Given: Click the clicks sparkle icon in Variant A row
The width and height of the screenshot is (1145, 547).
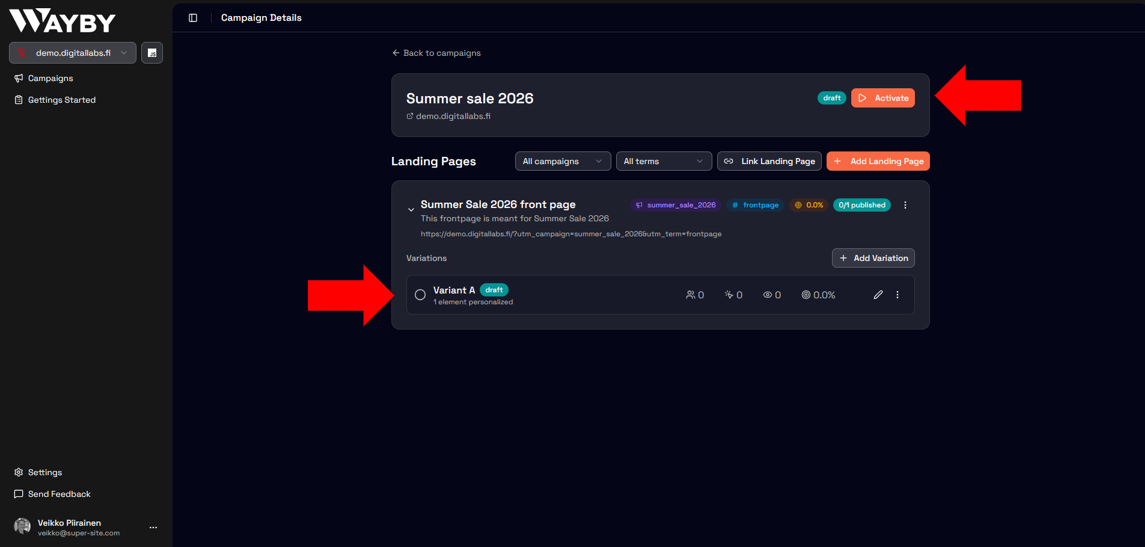Looking at the screenshot, I should (x=728, y=295).
